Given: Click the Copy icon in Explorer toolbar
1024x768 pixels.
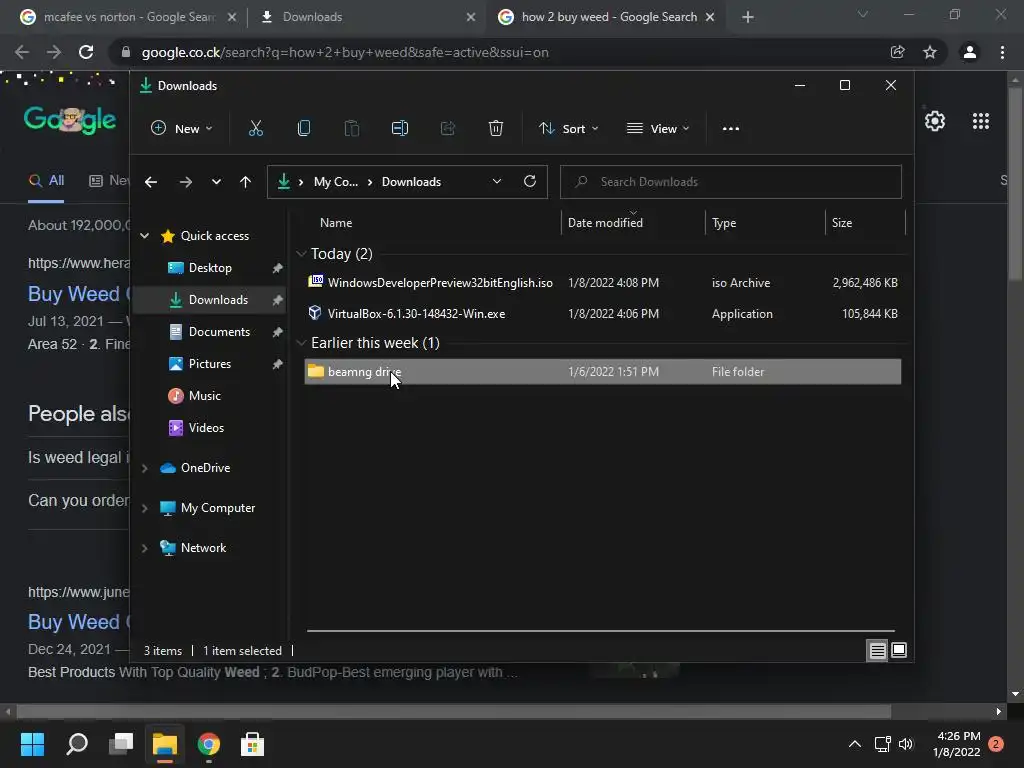Looking at the screenshot, I should (304, 129).
